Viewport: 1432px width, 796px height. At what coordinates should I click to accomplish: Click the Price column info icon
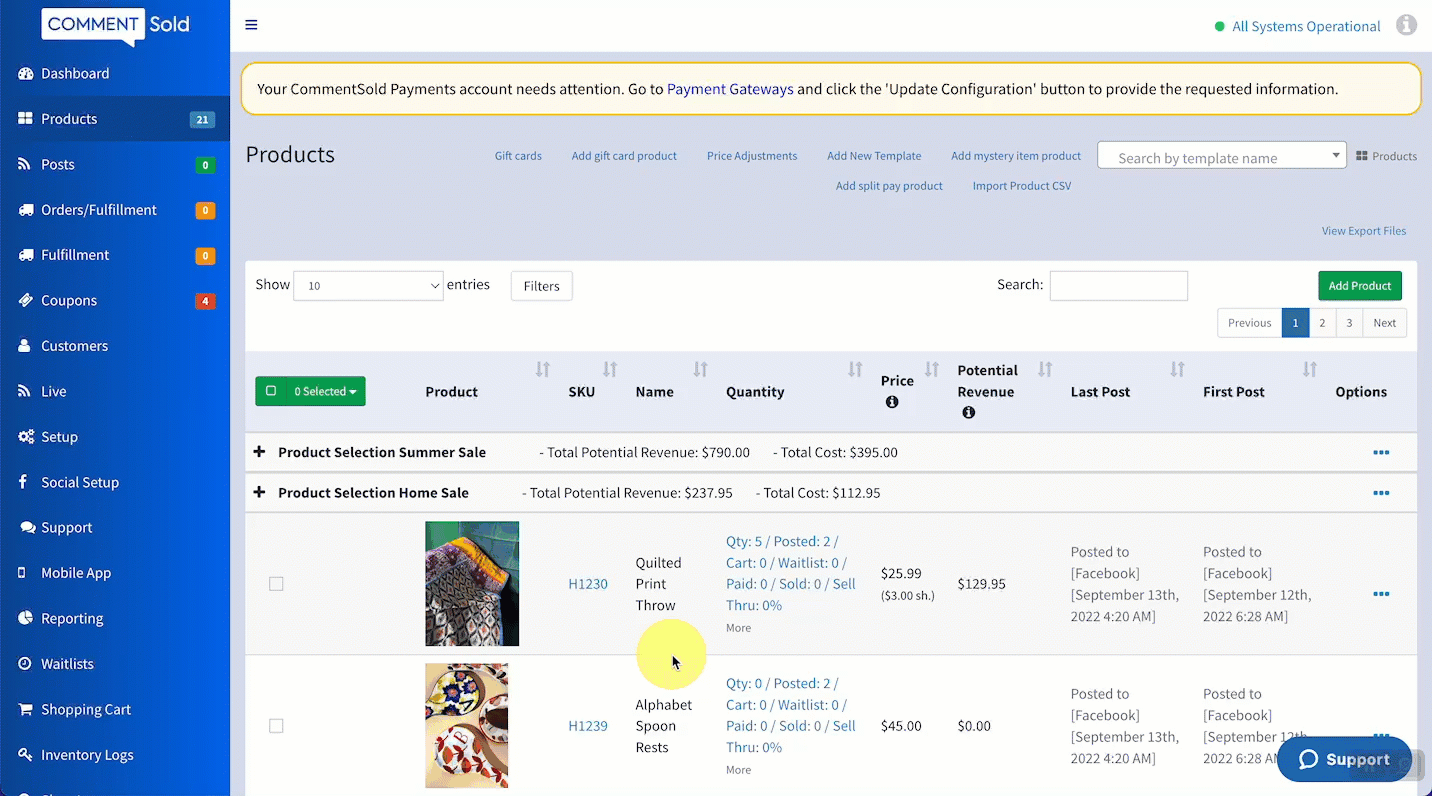coord(892,402)
